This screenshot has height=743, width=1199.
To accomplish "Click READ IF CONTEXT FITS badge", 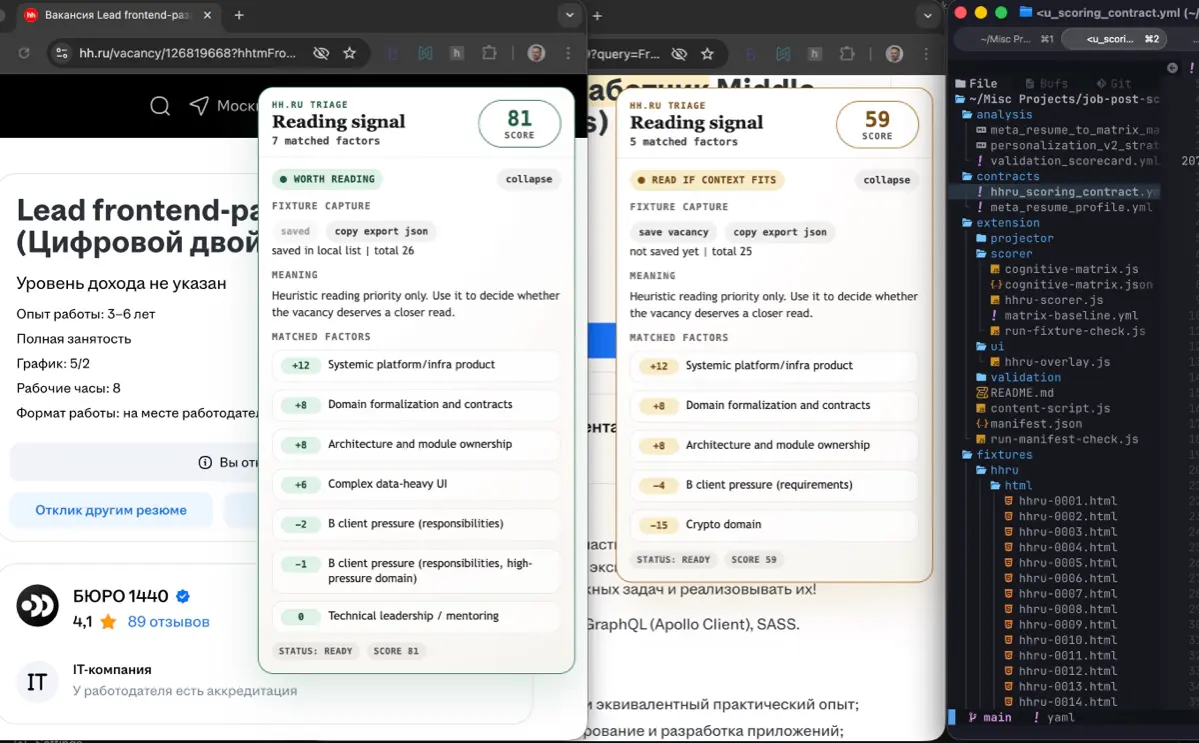I will coord(707,180).
